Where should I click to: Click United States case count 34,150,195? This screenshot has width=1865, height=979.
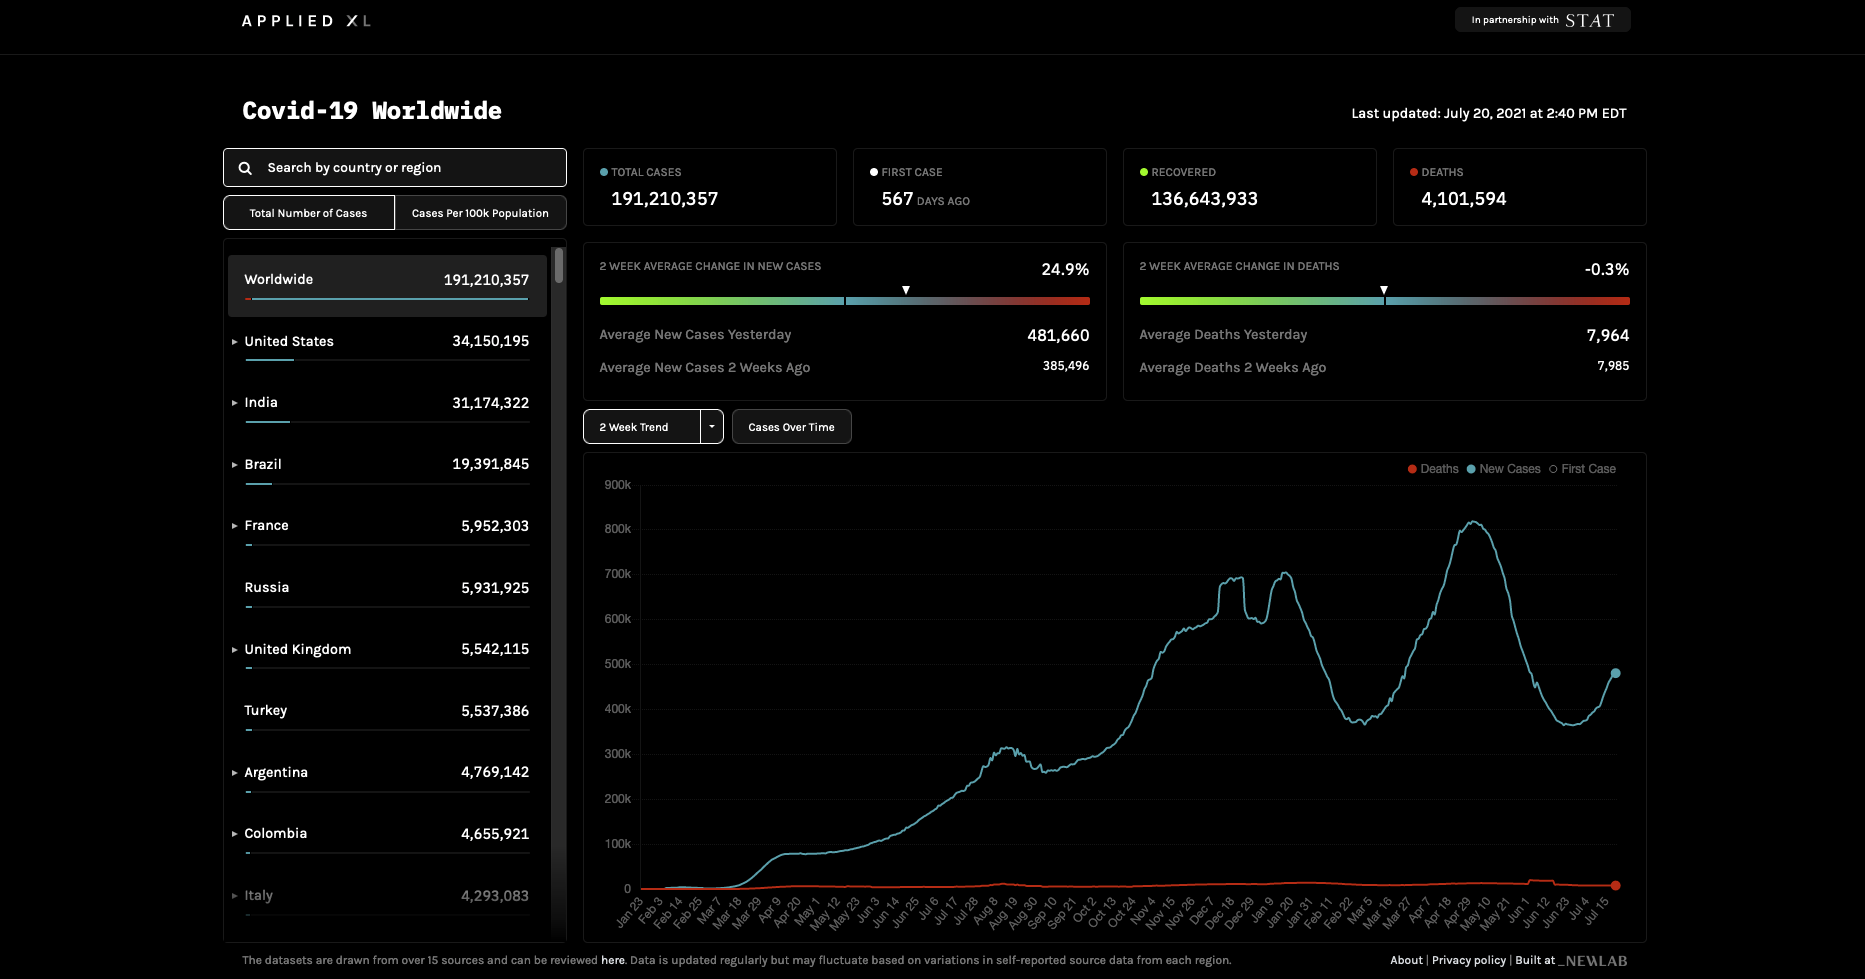[490, 341]
